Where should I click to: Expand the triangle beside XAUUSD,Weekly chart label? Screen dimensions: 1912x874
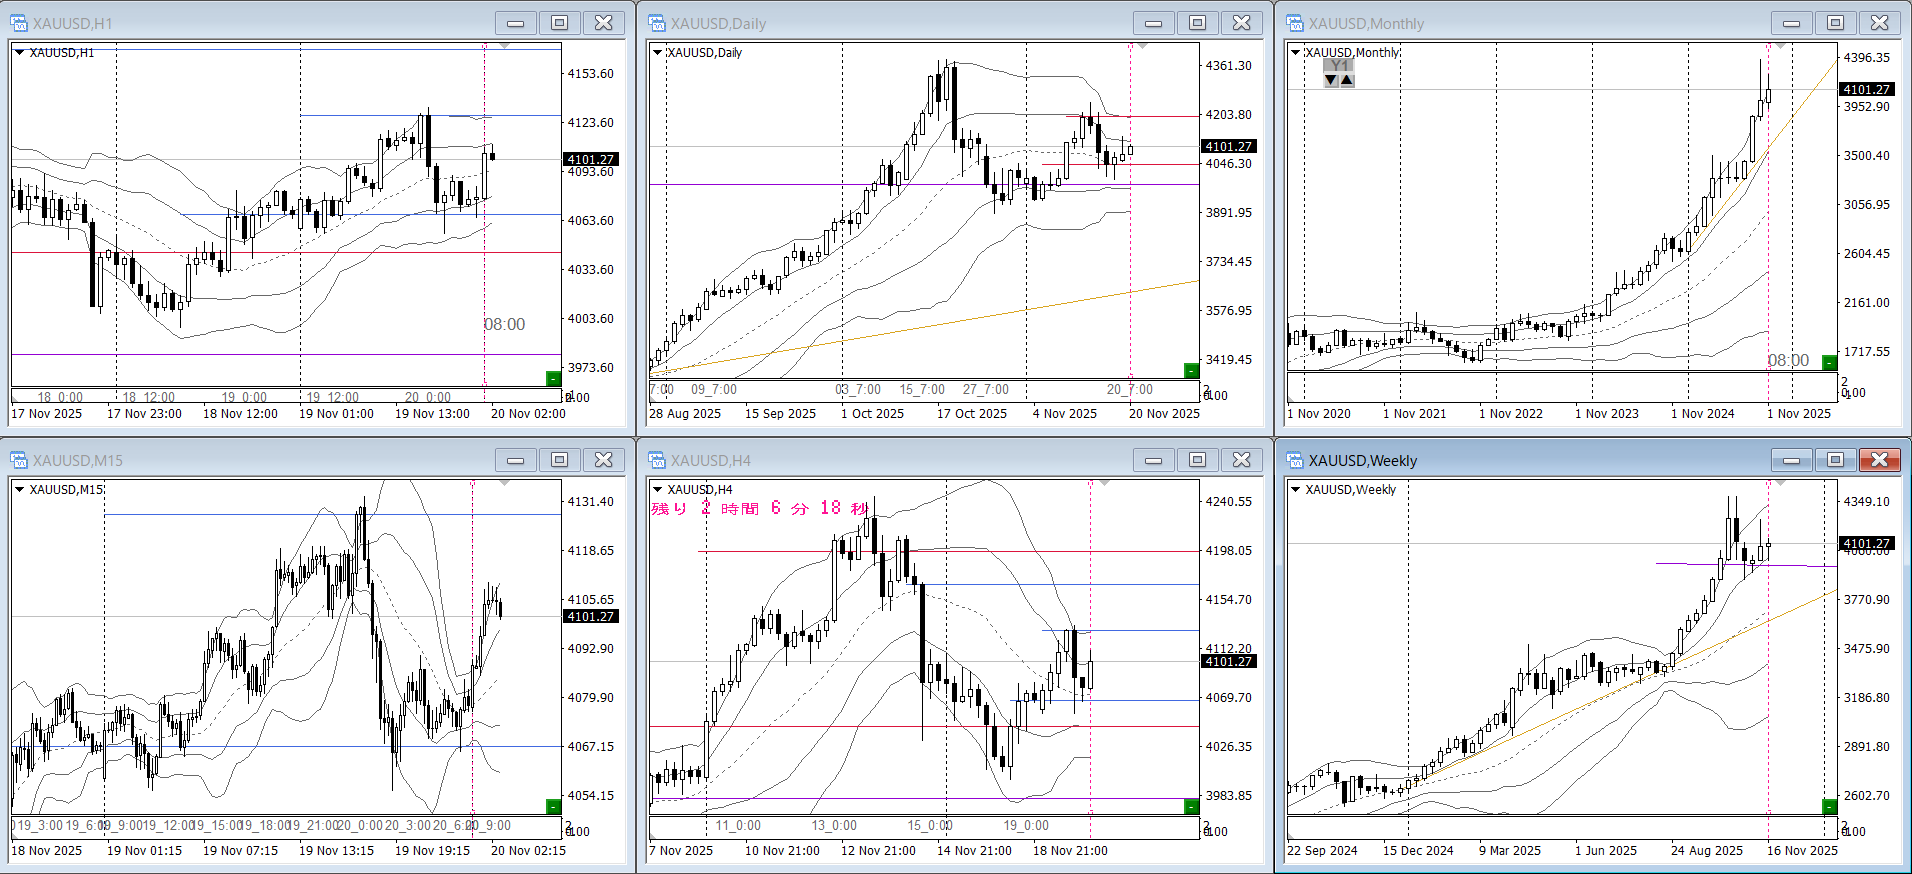pyautogui.click(x=1295, y=490)
